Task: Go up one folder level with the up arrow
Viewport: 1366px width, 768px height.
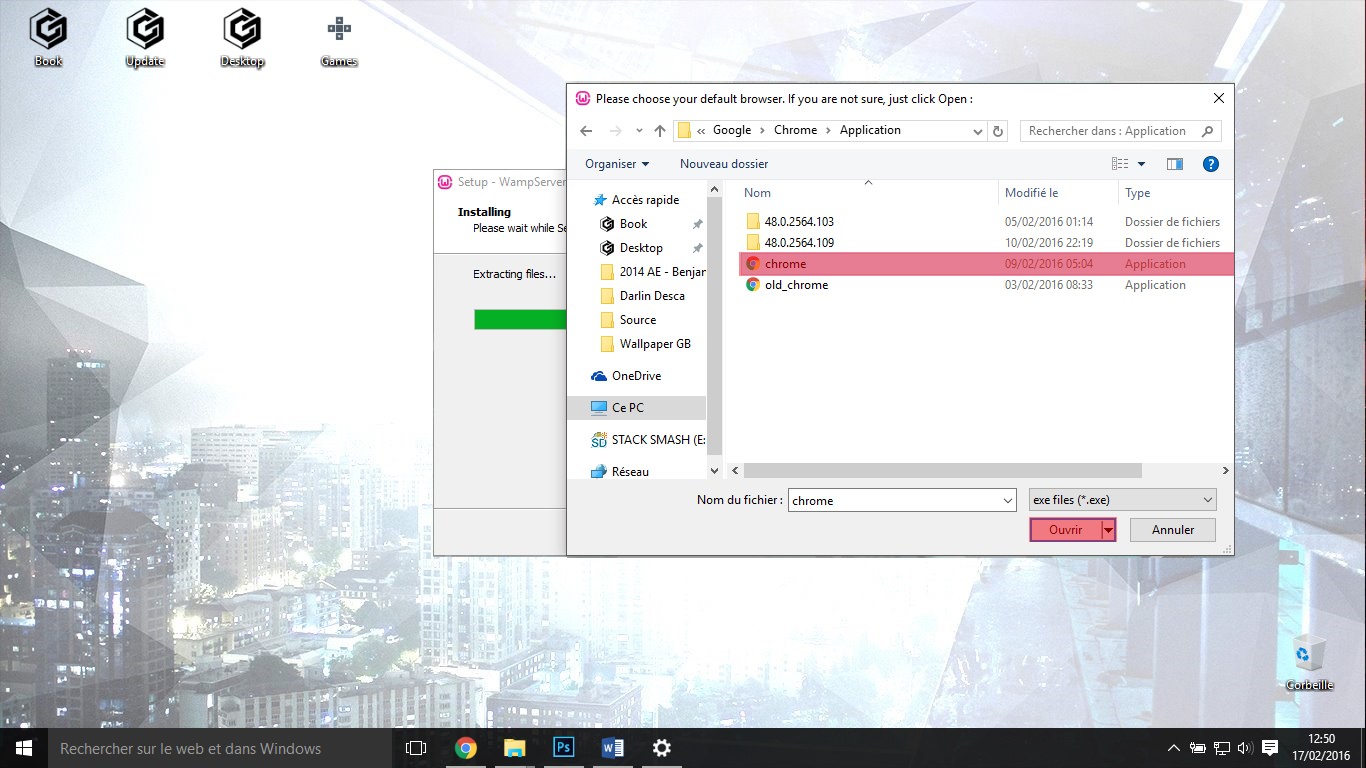Action: [x=660, y=131]
